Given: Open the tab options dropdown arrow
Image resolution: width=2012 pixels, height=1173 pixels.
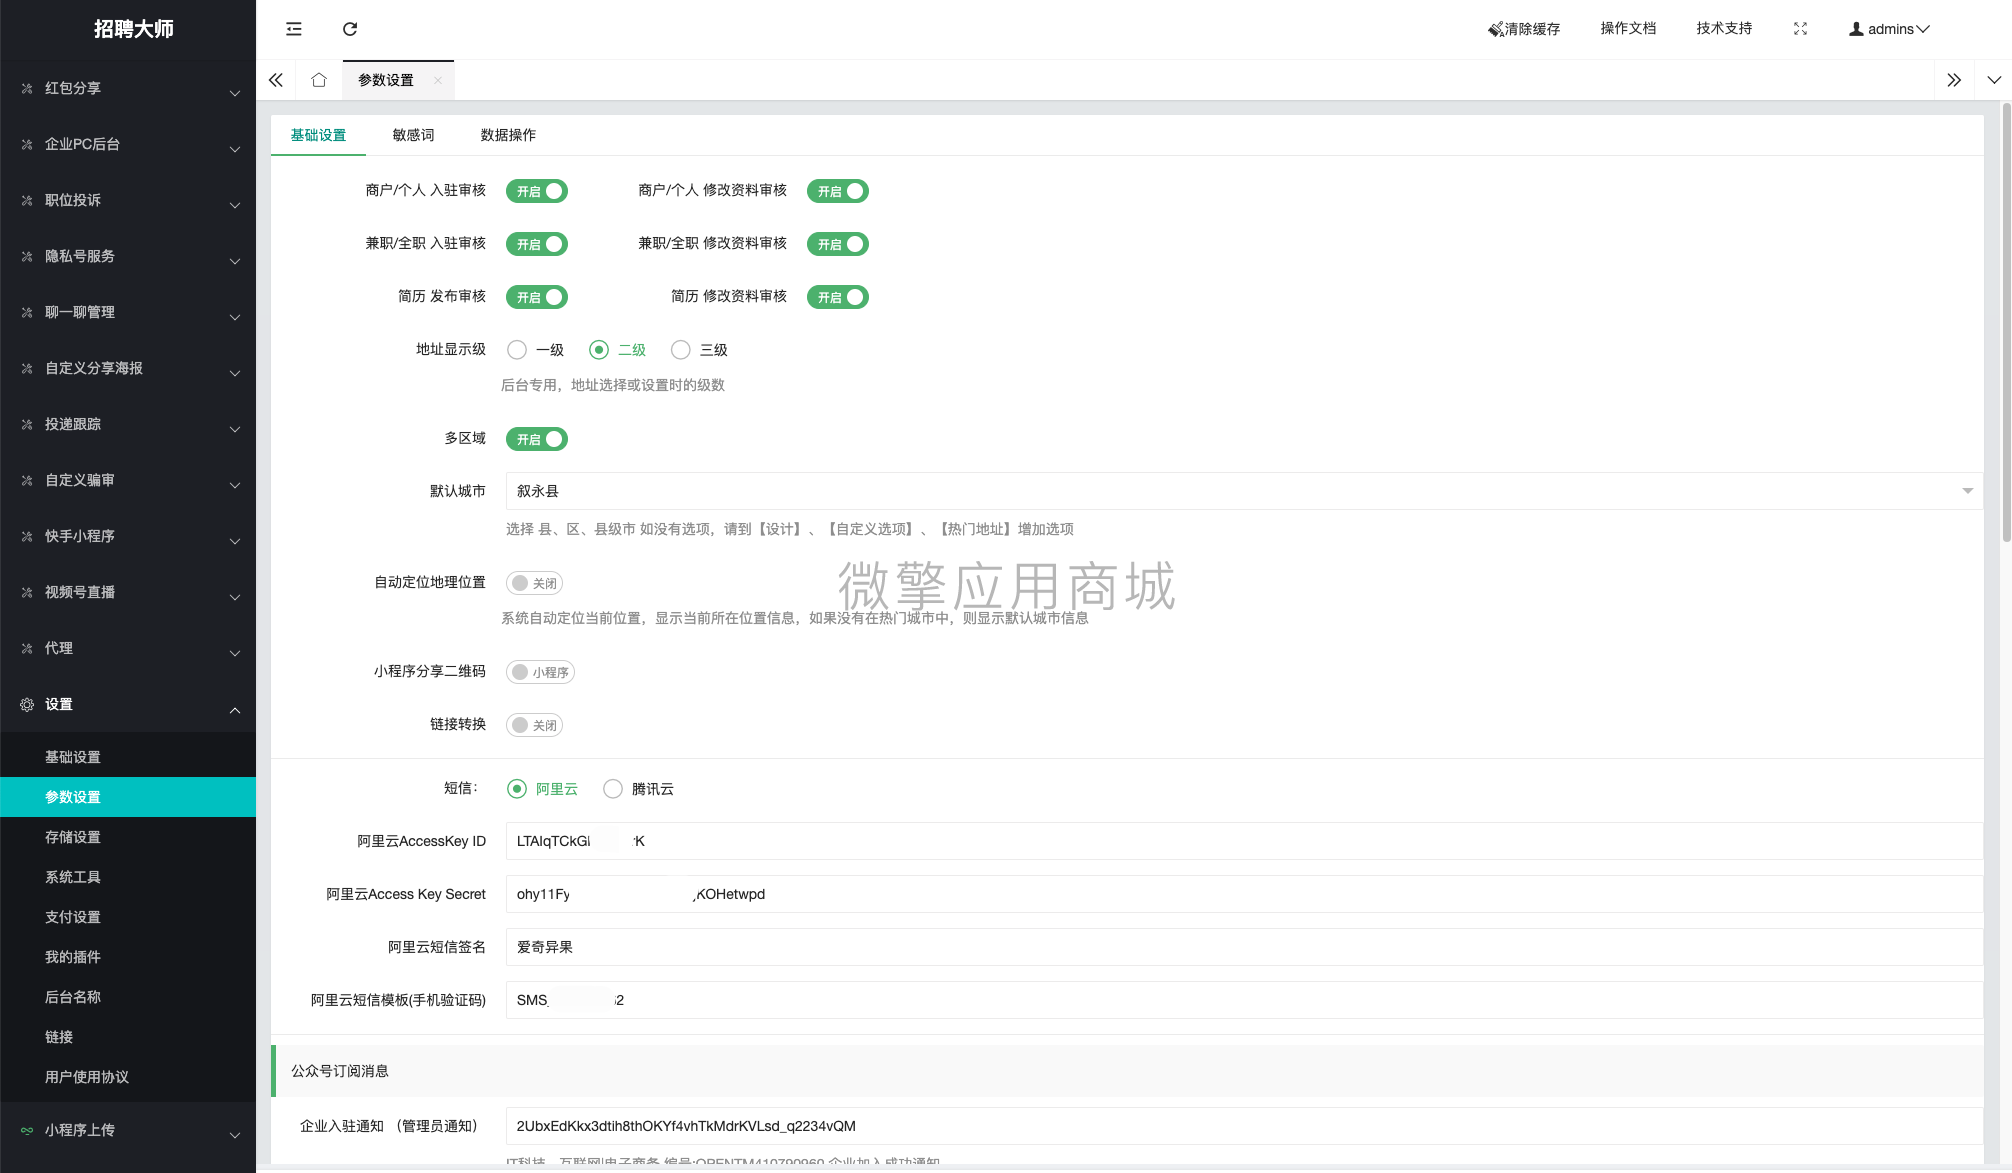Looking at the screenshot, I should click(1994, 80).
